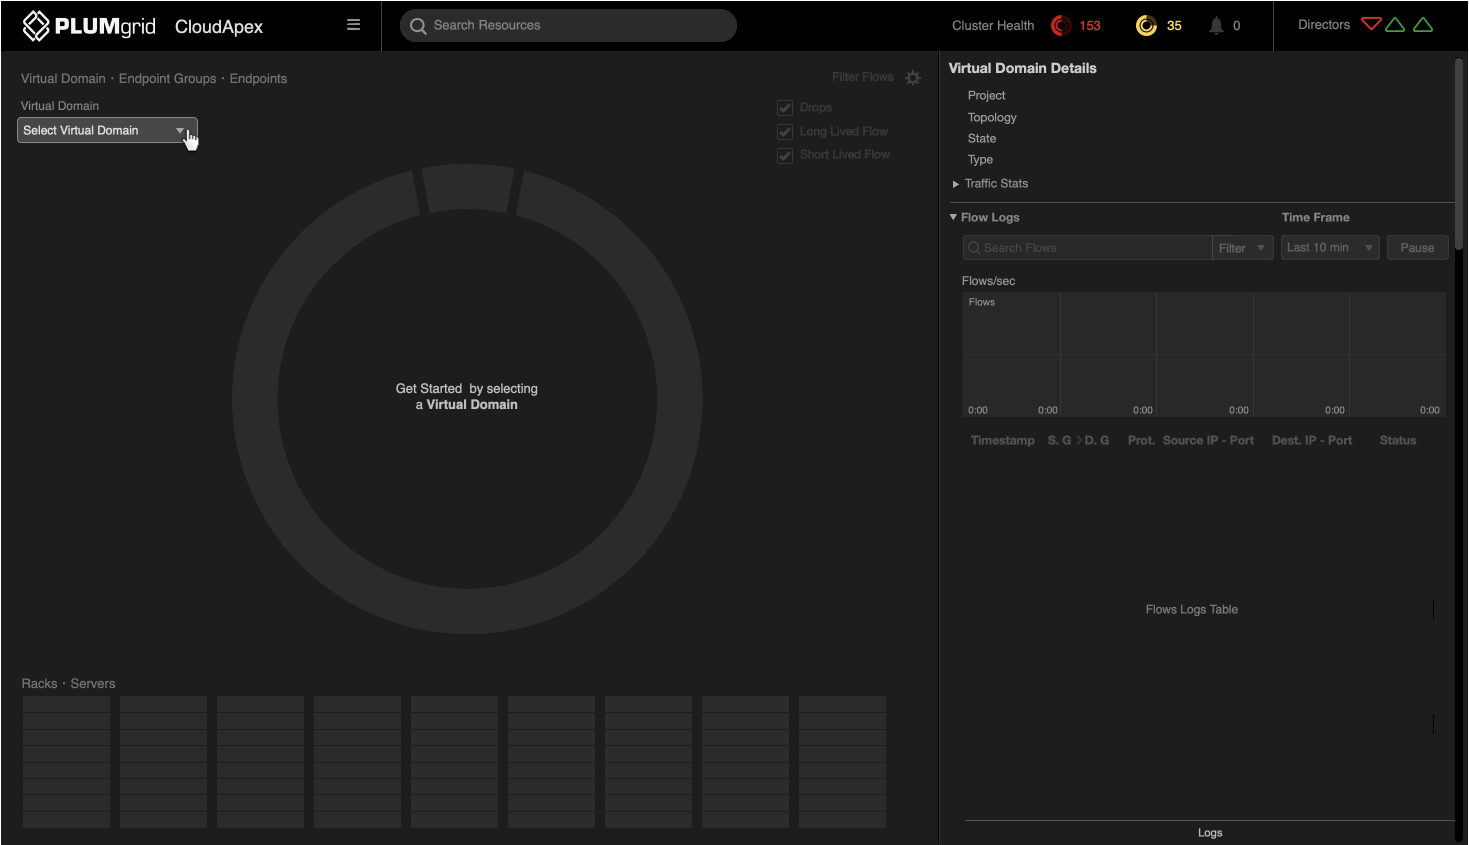Click the right panel vertical scrollbar

[1459, 150]
